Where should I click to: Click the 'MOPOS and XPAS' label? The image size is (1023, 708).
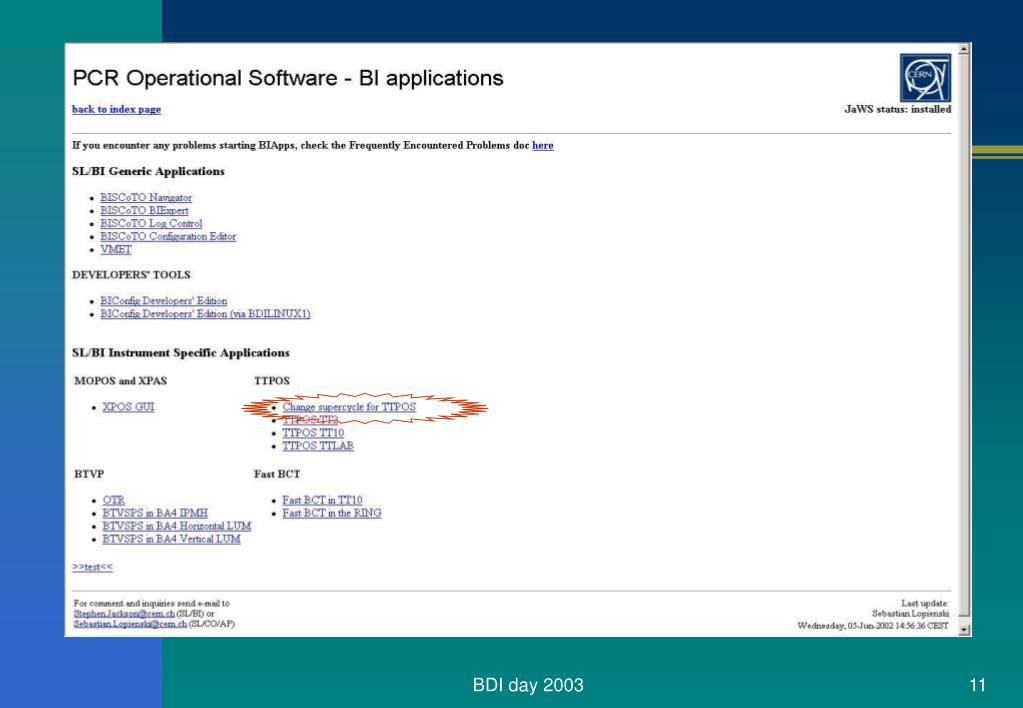pyautogui.click(x=120, y=380)
